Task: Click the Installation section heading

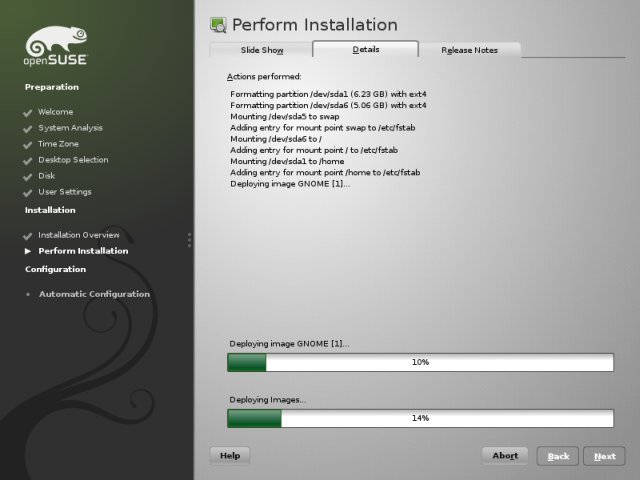Action: (x=50, y=210)
